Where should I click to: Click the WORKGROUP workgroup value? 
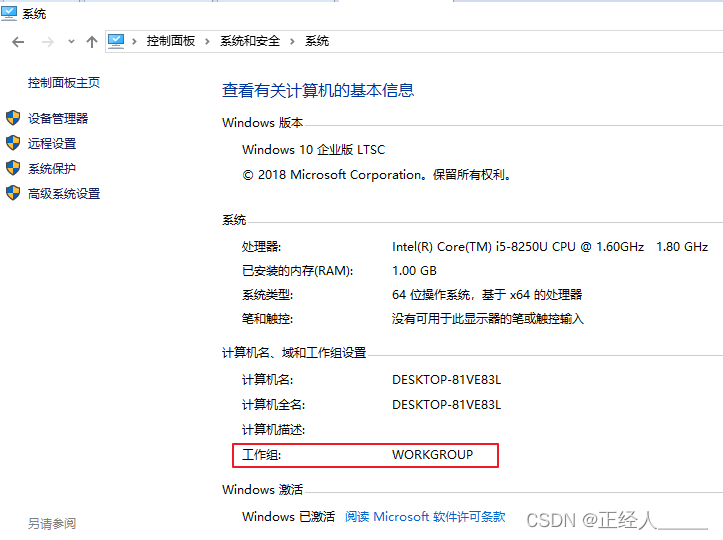pos(433,455)
